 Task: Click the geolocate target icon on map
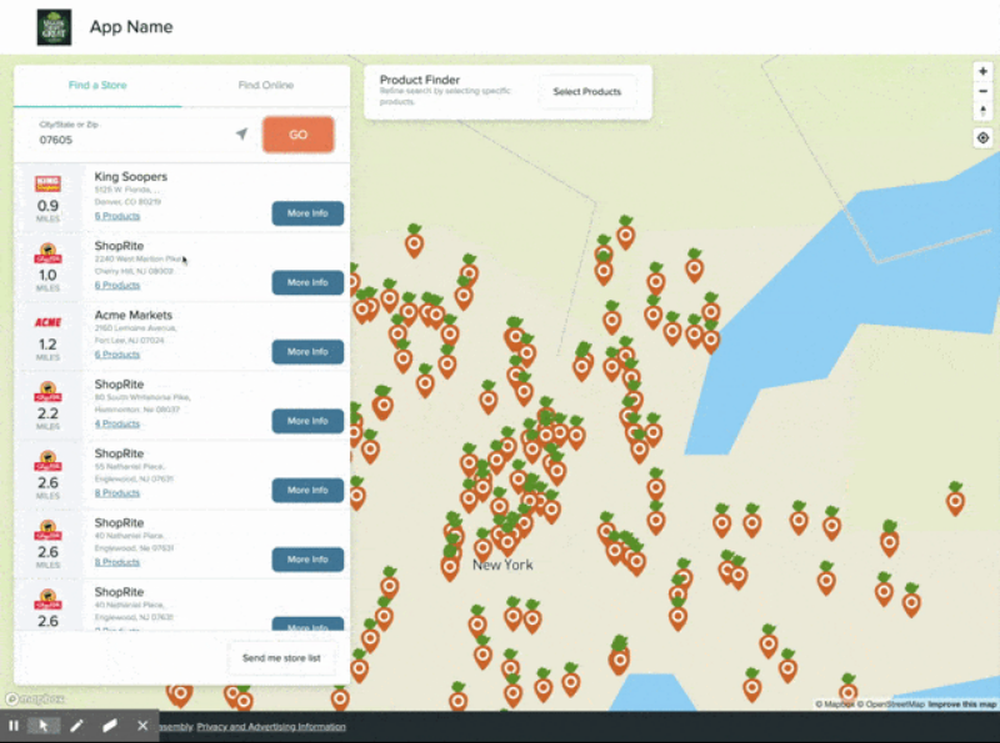point(983,137)
